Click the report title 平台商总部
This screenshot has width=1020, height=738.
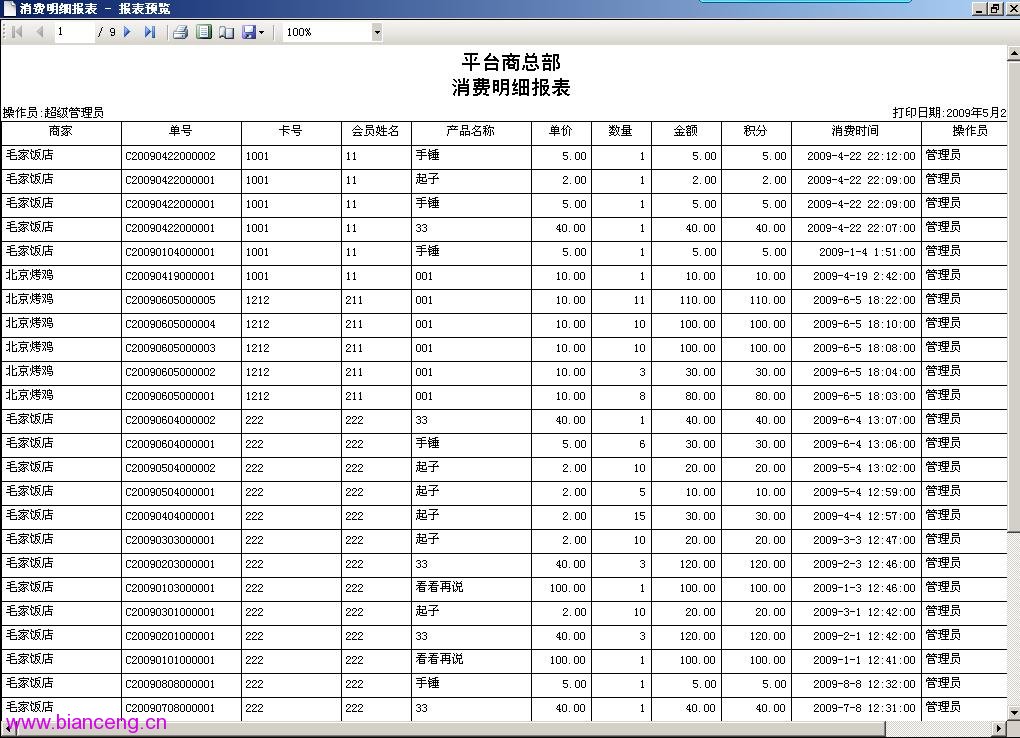pos(511,62)
